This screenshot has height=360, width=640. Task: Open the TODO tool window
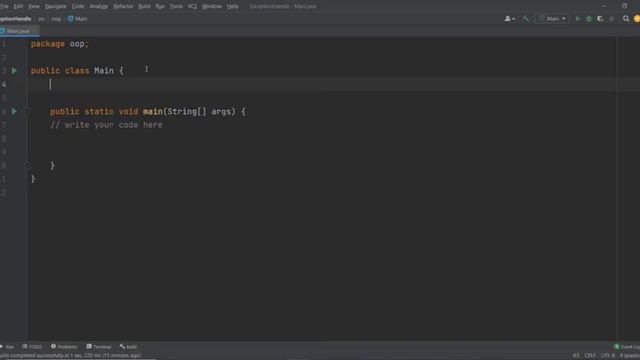(32, 347)
